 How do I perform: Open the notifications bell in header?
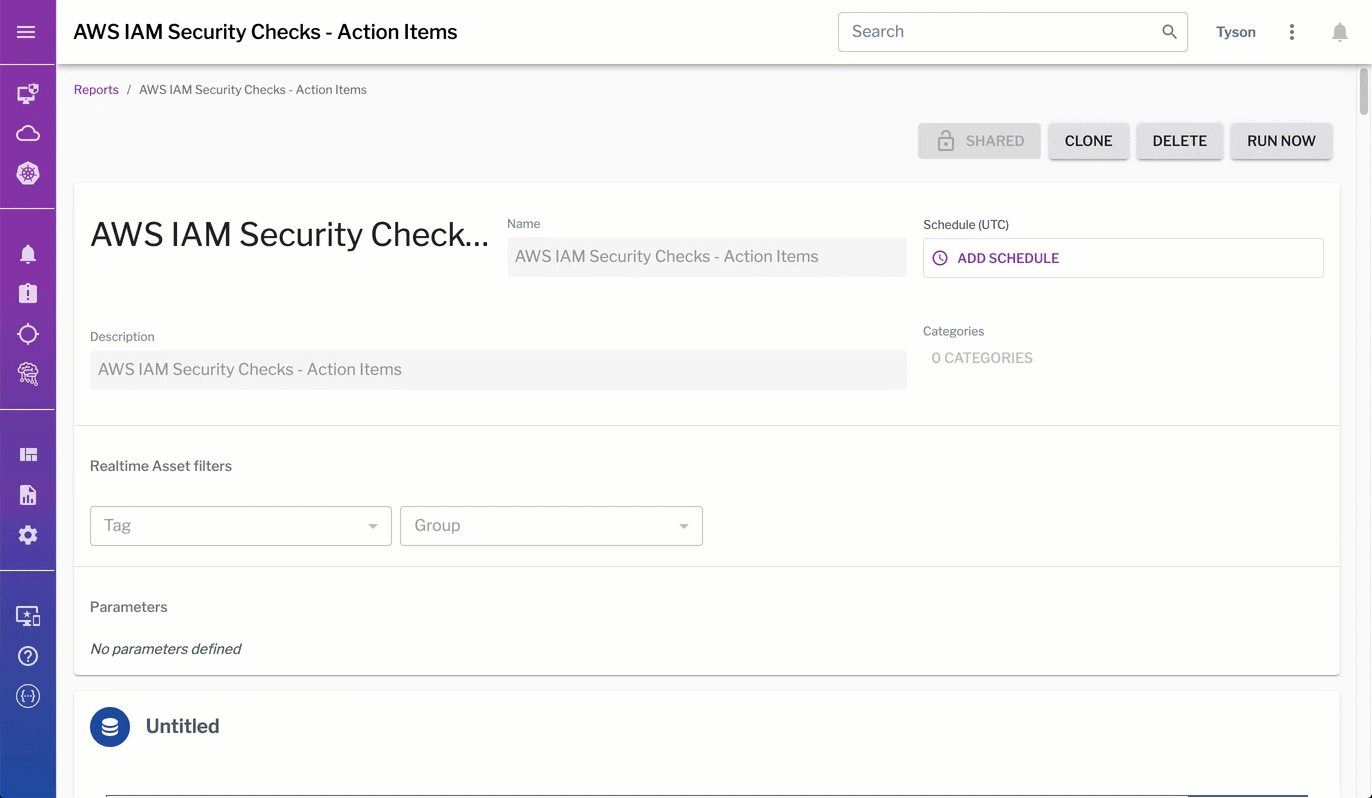pyautogui.click(x=1340, y=32)
